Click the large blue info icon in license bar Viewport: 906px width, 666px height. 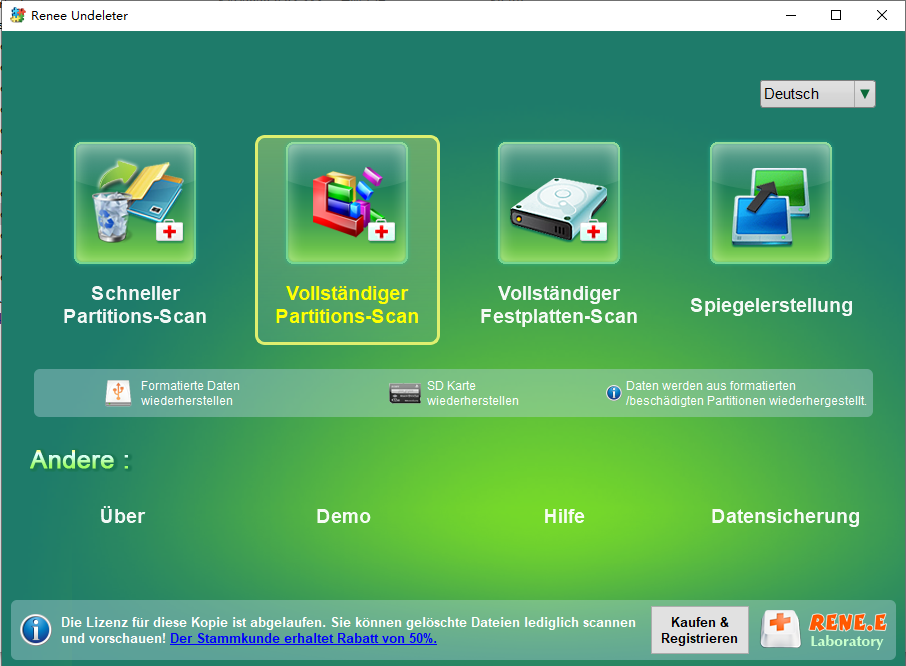pos(36,630)
